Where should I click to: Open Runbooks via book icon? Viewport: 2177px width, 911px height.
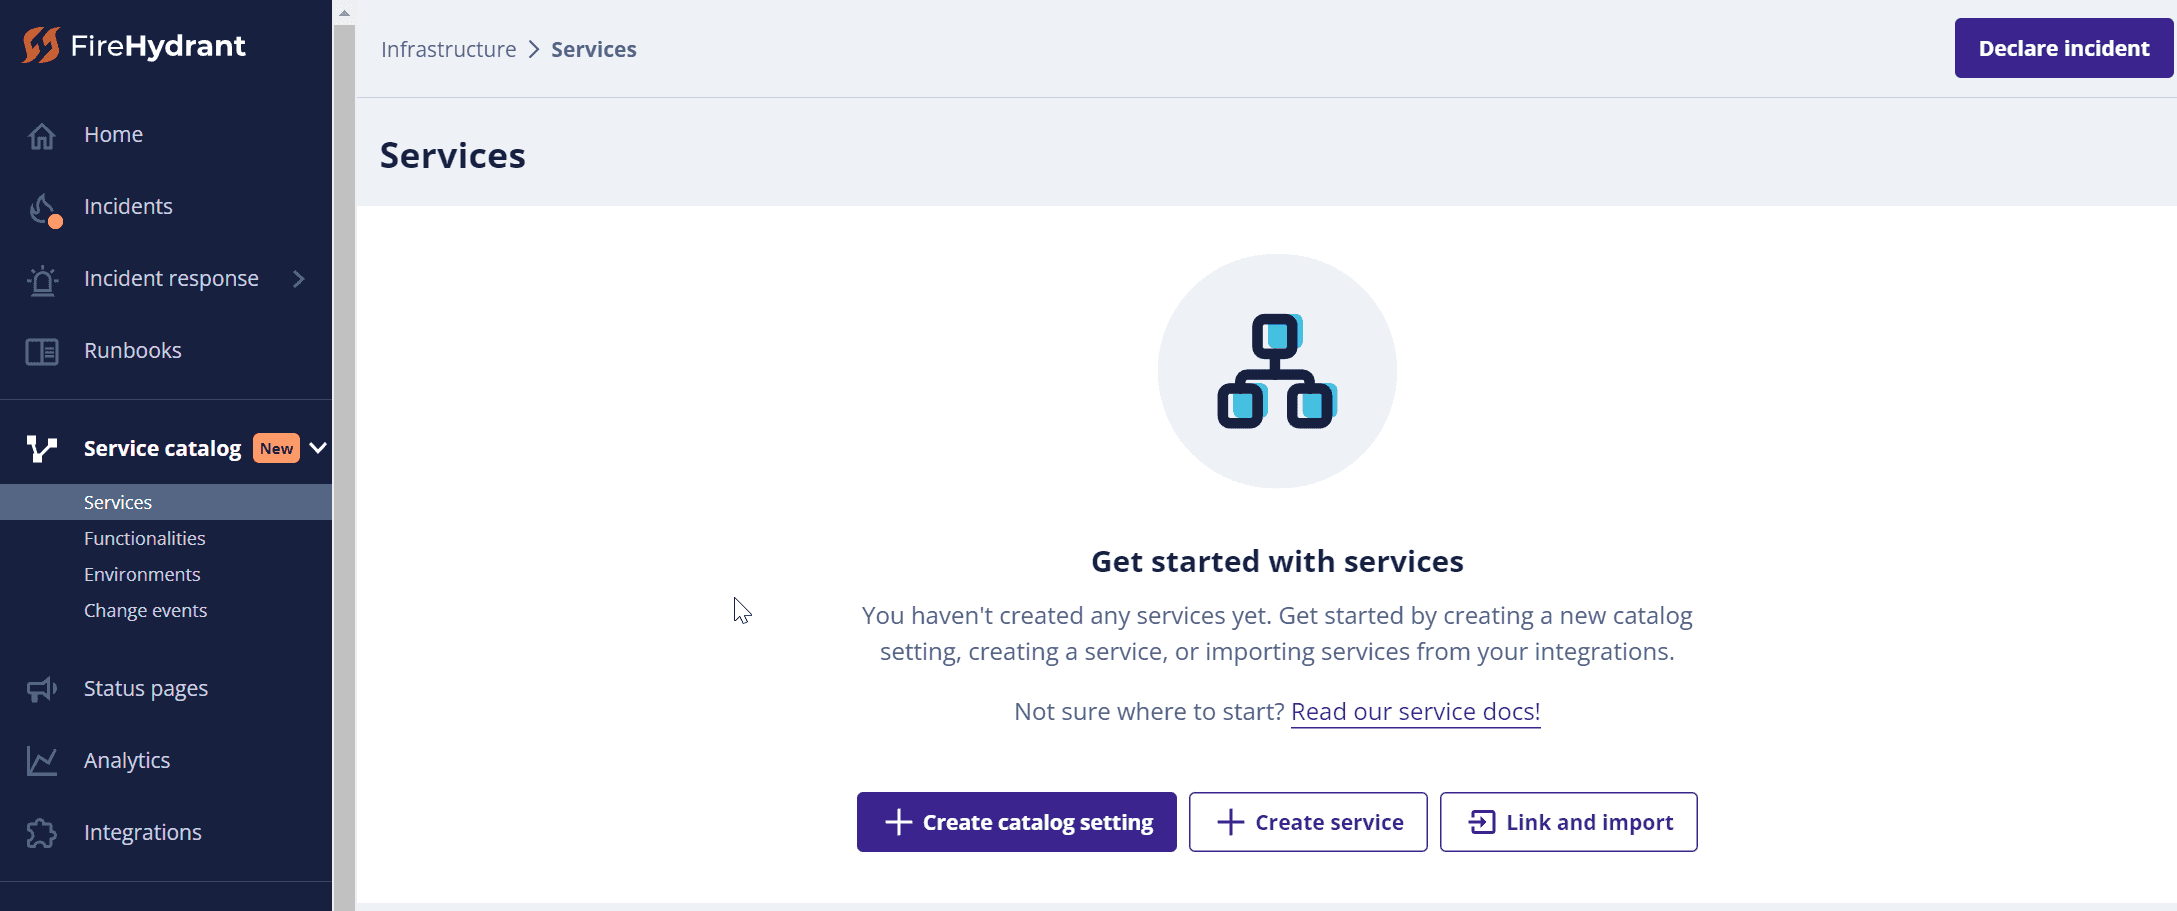[42, 351]
